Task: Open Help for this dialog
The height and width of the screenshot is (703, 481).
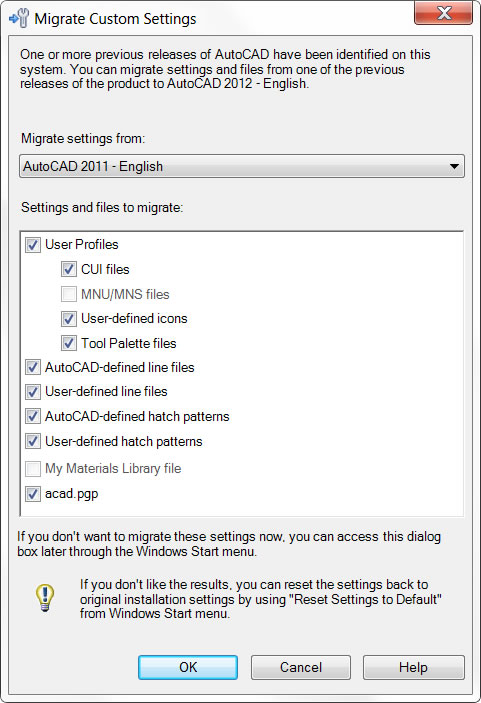Action: click(413, 667)
